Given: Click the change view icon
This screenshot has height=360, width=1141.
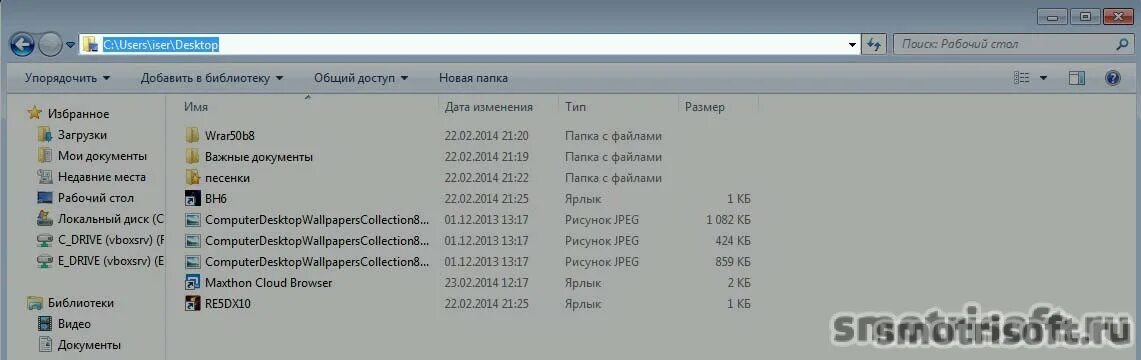Looking at the screenshot, I should click(1022, 78).
